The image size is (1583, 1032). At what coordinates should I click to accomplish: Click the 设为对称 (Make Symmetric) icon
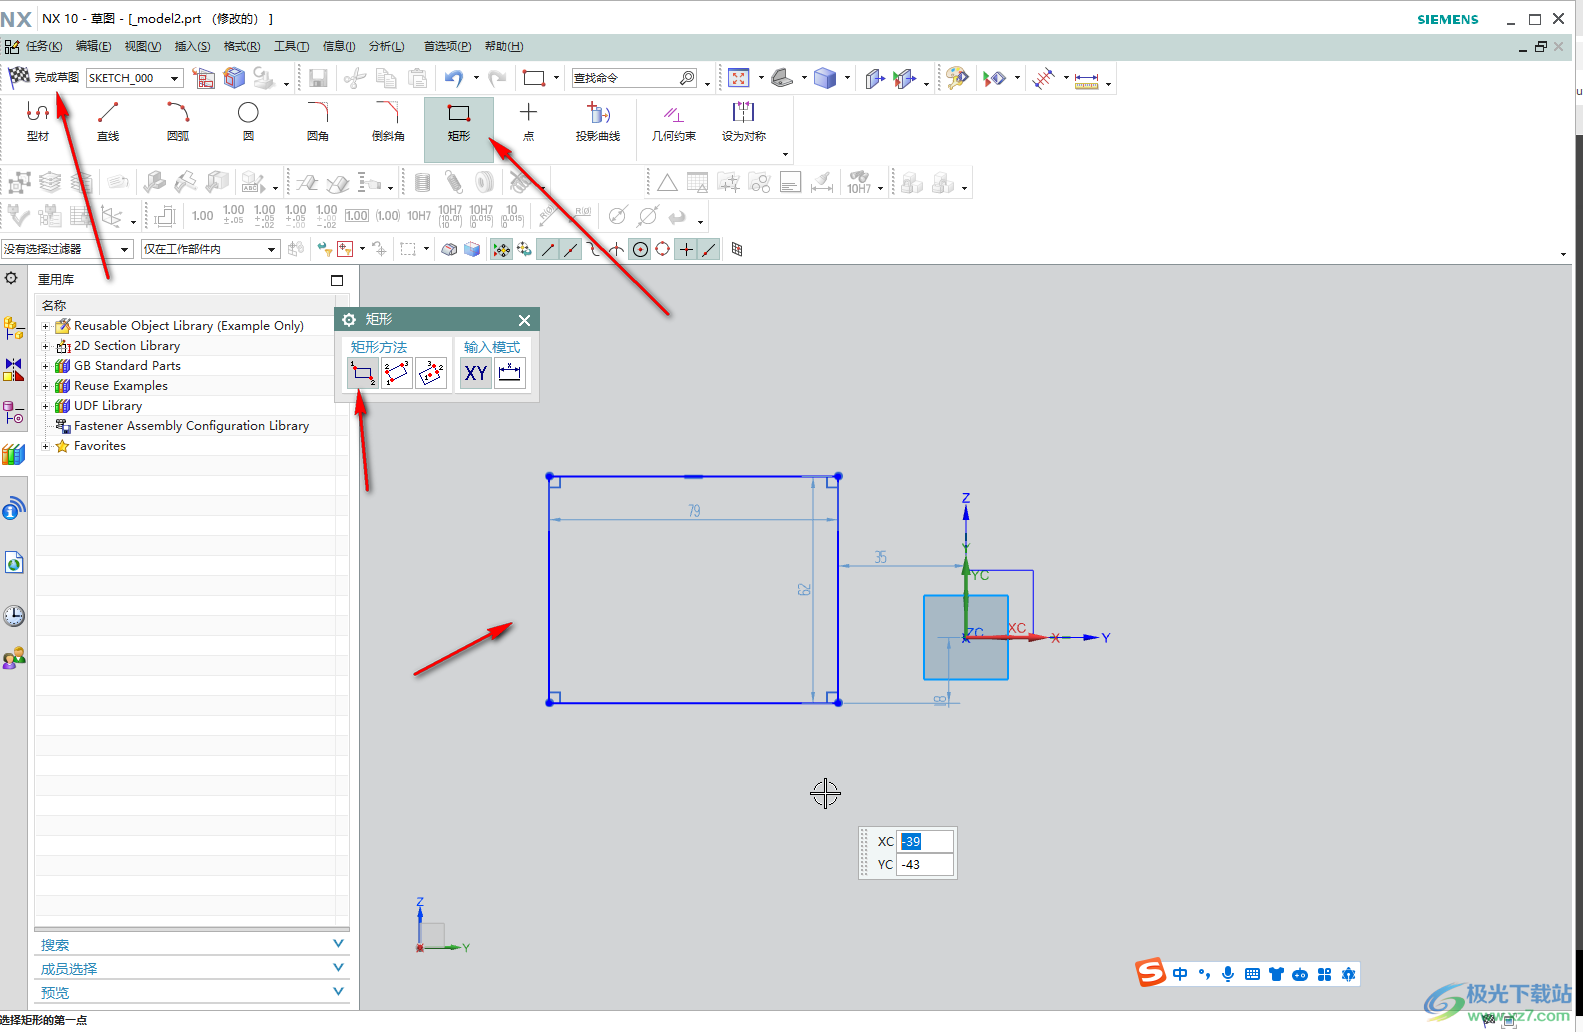[x=743, y=121]
